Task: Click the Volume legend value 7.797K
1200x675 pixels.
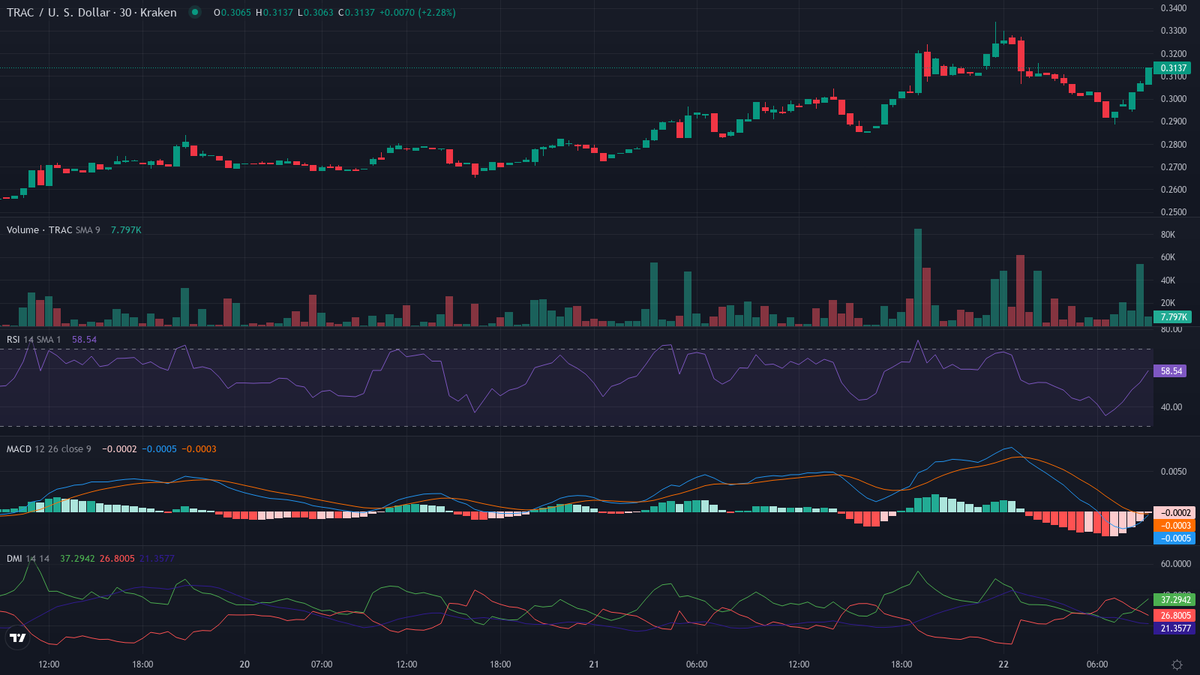Action: point(126,230)
